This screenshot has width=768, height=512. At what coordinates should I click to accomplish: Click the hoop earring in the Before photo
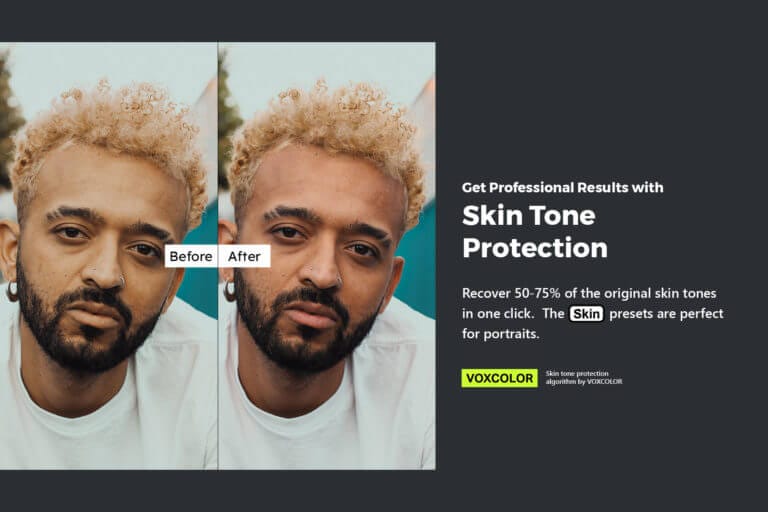tap(12, 292)
